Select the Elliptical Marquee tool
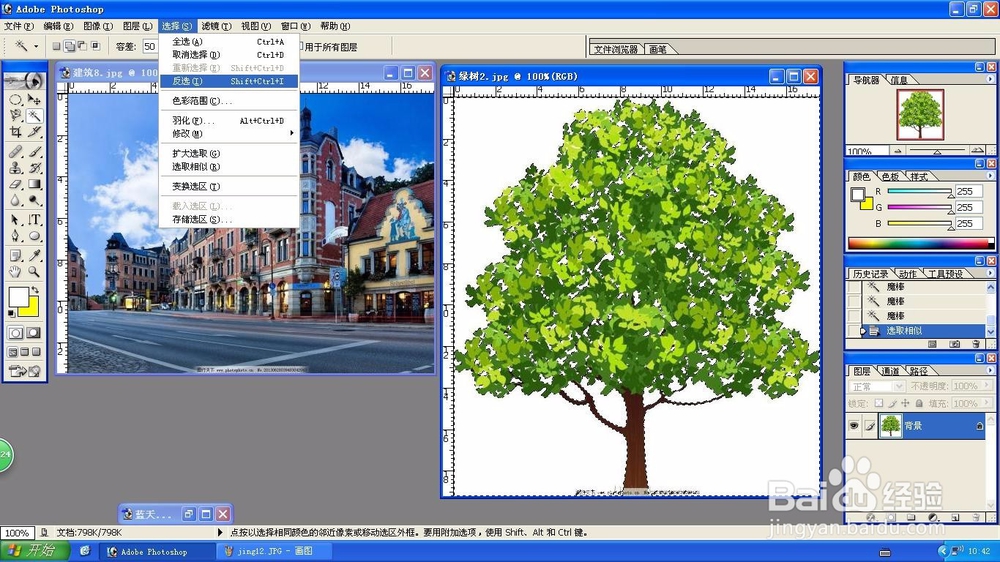1000x562 pixels. coord(15,100)
